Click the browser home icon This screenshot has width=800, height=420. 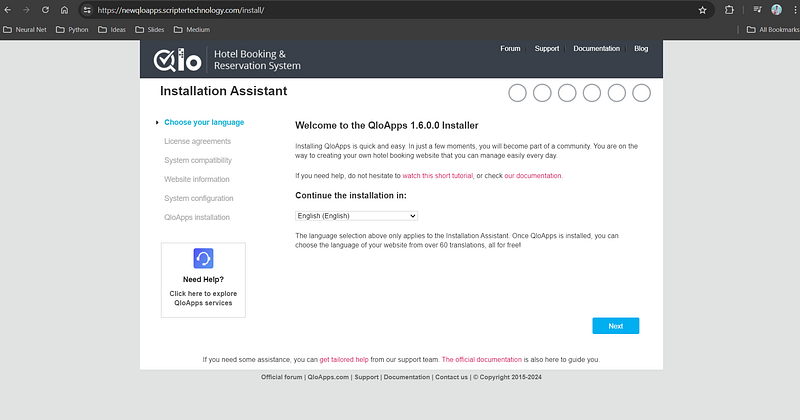[x=65, y=10]
